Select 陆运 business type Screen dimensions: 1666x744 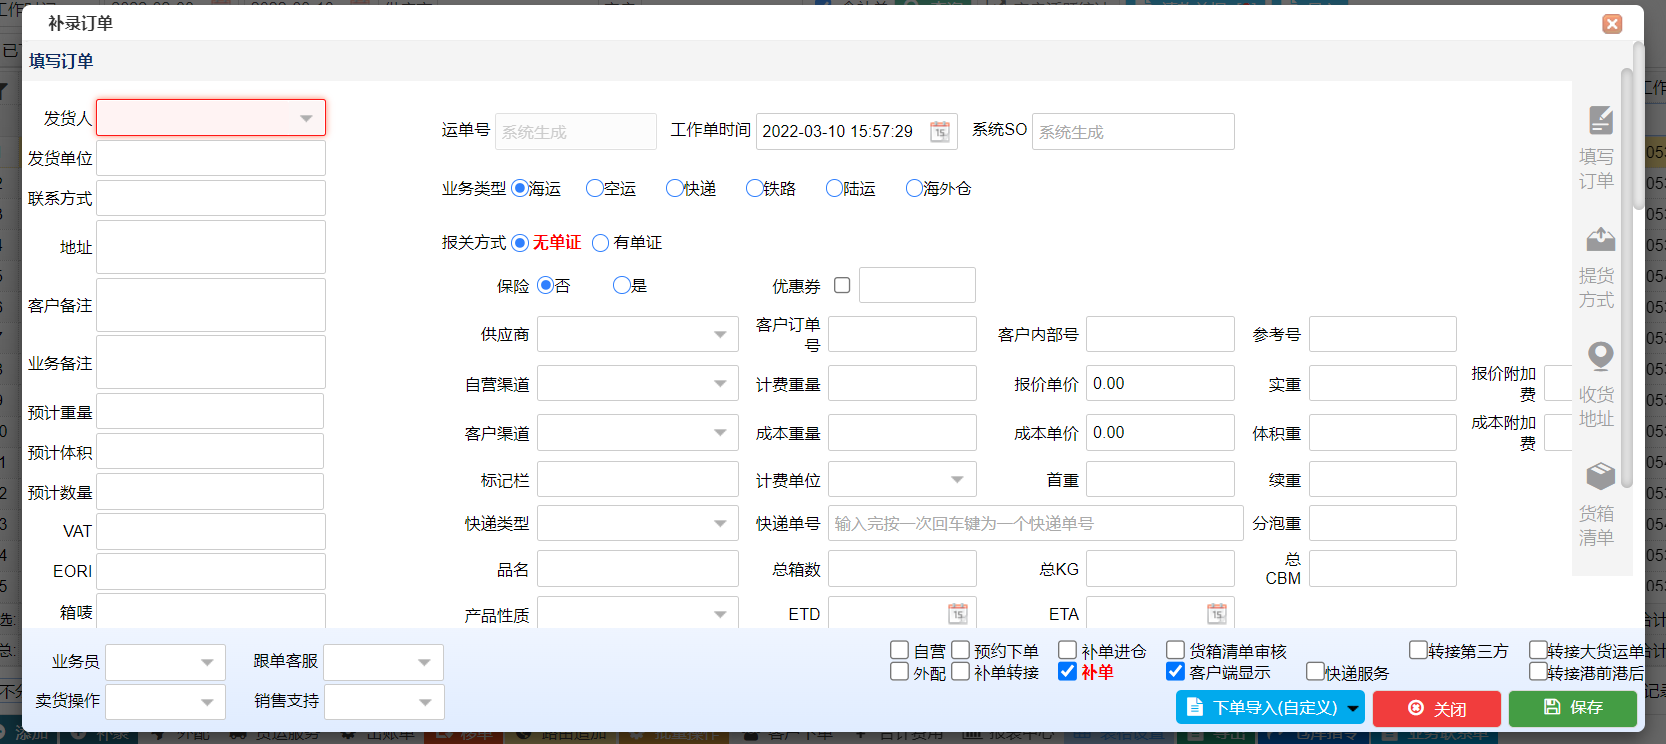pyautogui.click(x=835, y=188)
